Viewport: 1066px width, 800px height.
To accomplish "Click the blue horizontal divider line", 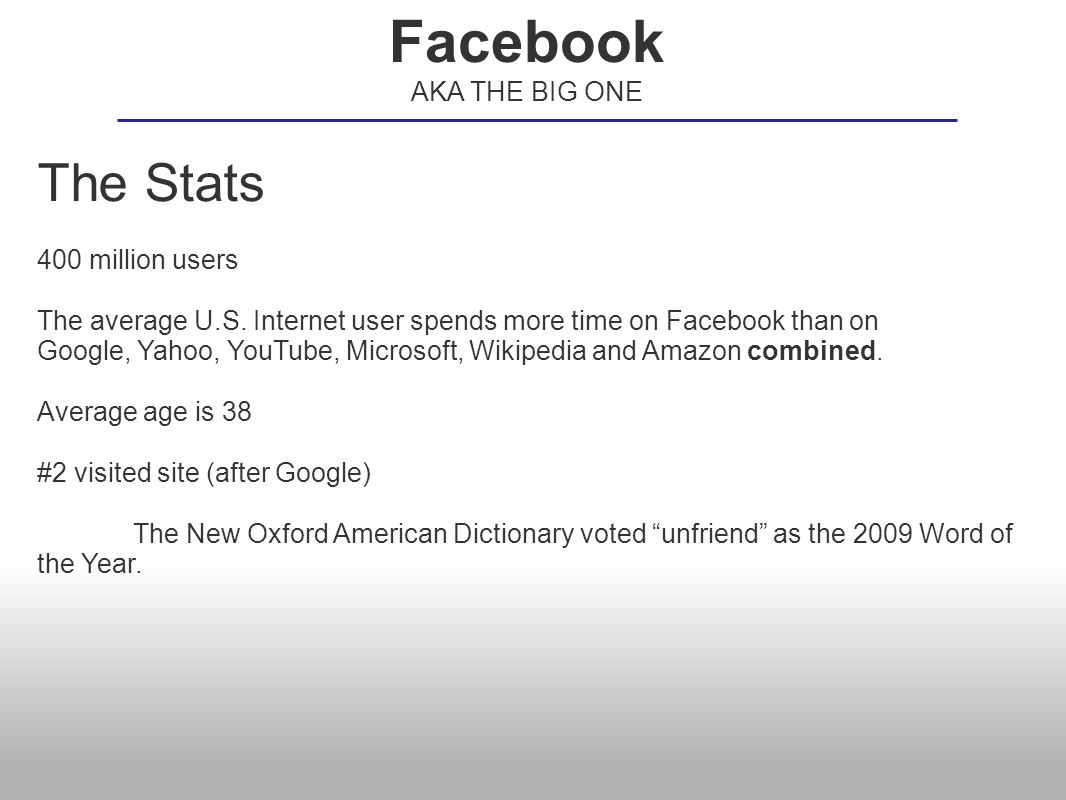I will pos(537,120).
